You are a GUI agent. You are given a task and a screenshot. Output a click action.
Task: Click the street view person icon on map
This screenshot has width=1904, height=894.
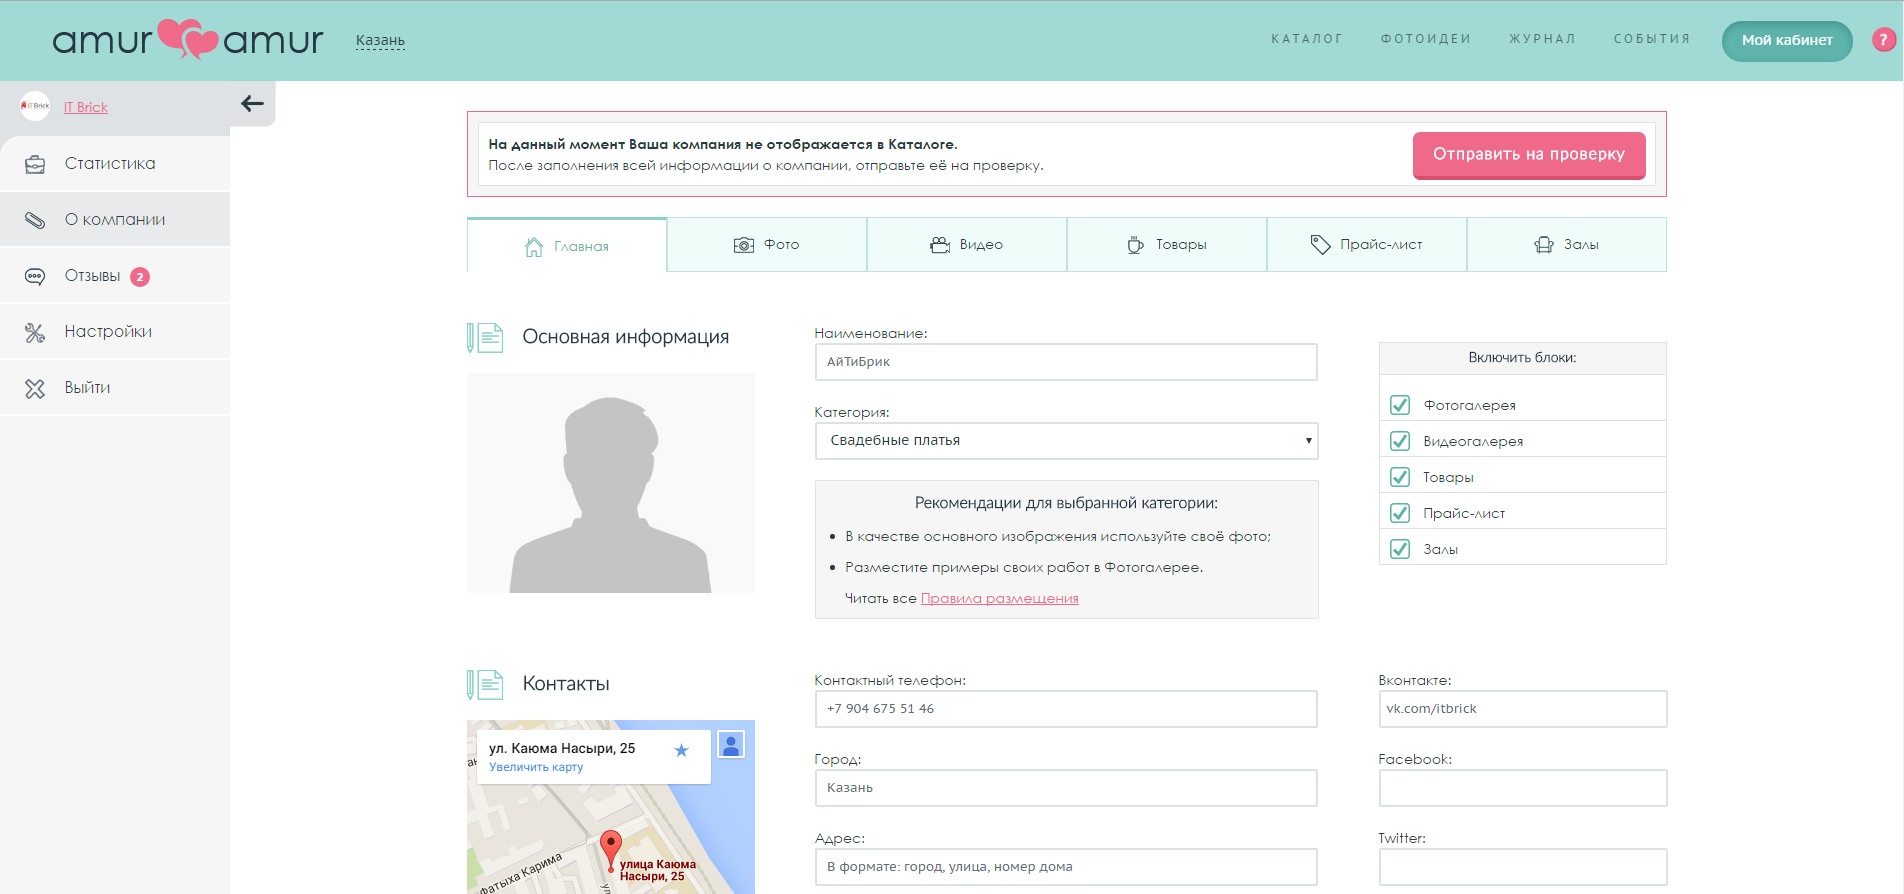pos(731,745)
